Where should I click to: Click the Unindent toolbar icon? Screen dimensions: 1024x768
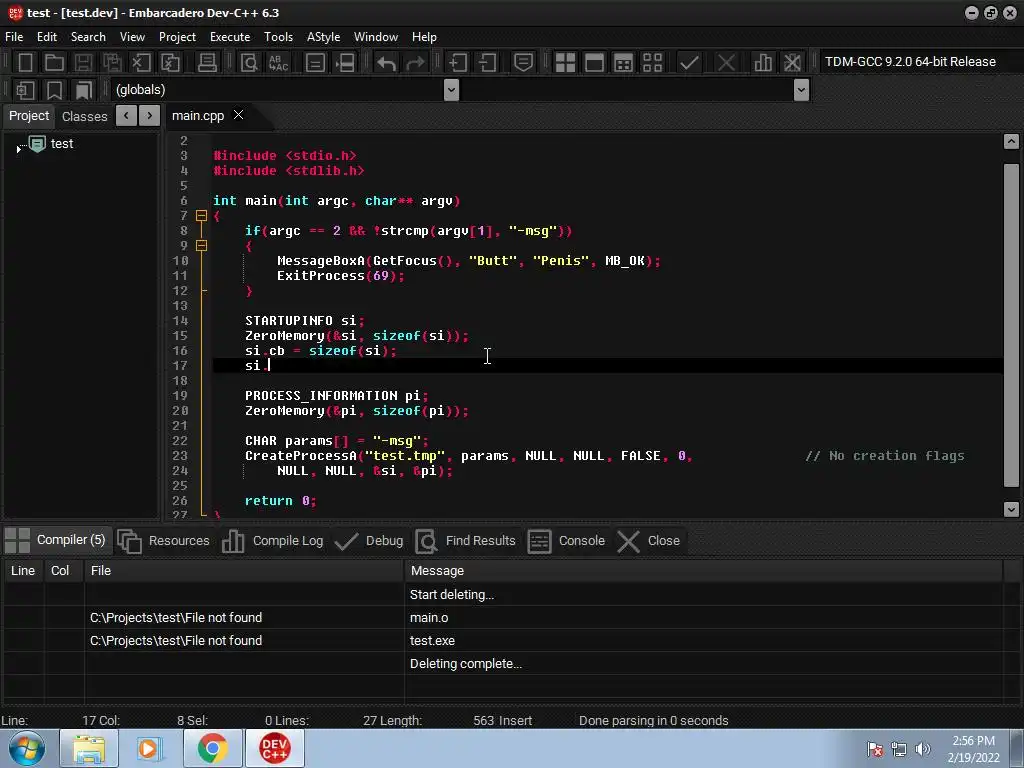pyautogui.click(x=487, y=62)
